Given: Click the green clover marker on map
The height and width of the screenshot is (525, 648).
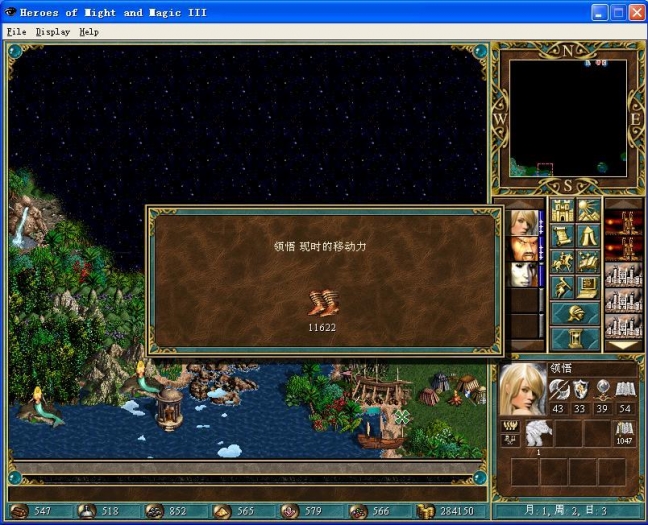Looking at the screenshot, I should coord(402,417).
